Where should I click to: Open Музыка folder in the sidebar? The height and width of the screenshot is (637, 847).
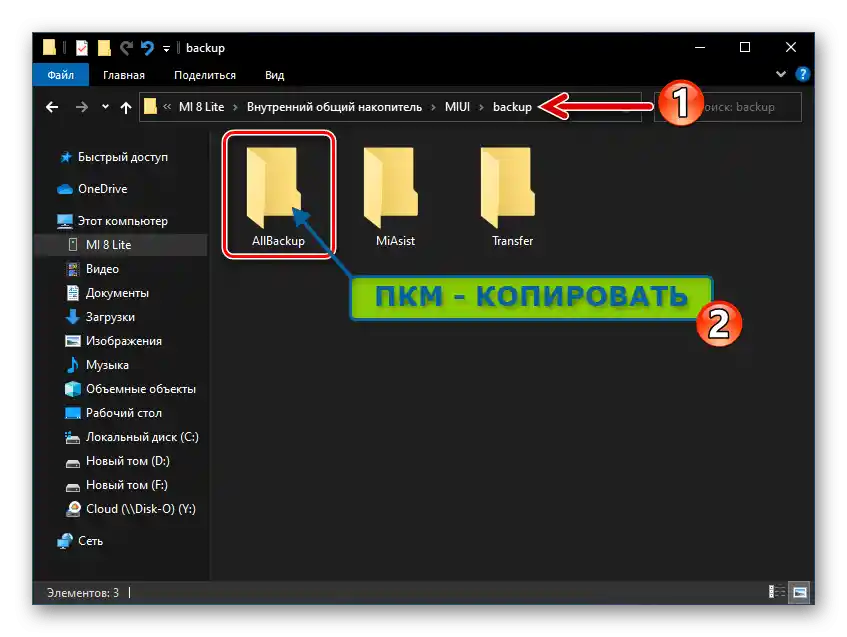97,365
